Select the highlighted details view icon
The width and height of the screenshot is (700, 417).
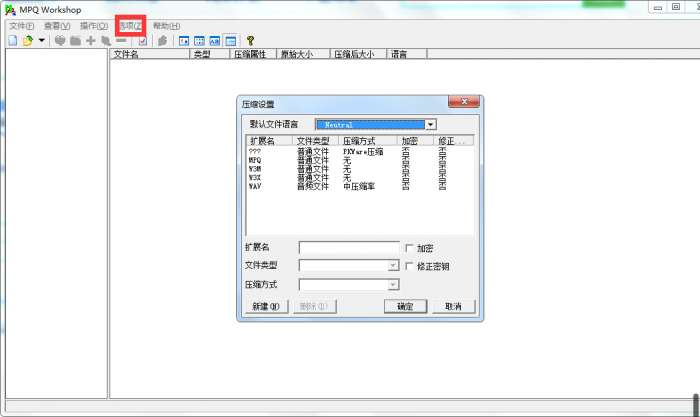[231, 41]
